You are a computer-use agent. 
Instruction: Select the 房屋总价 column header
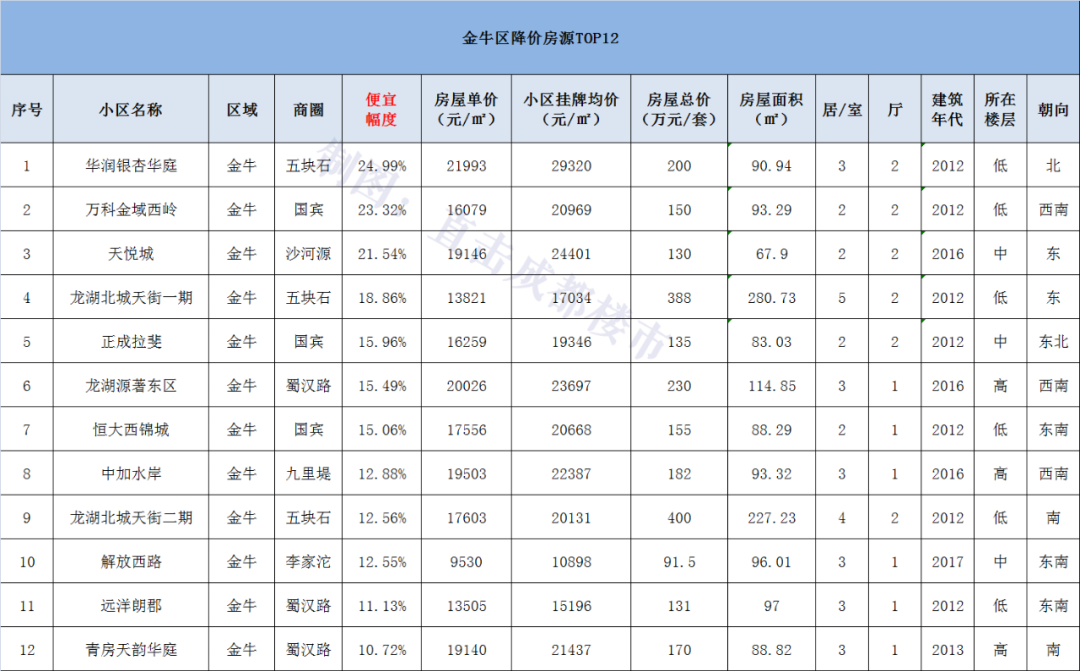[x=678, y=110]
